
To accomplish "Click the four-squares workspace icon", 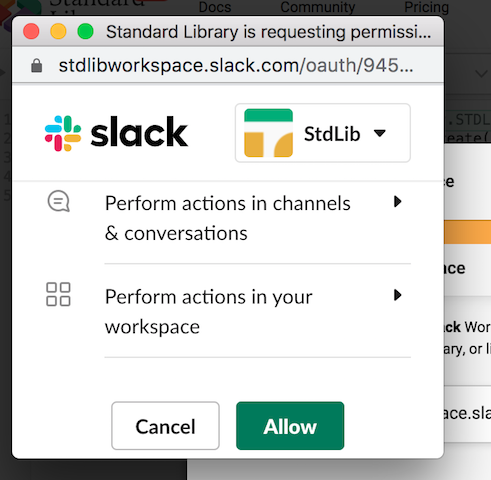I will pos(58,294).
